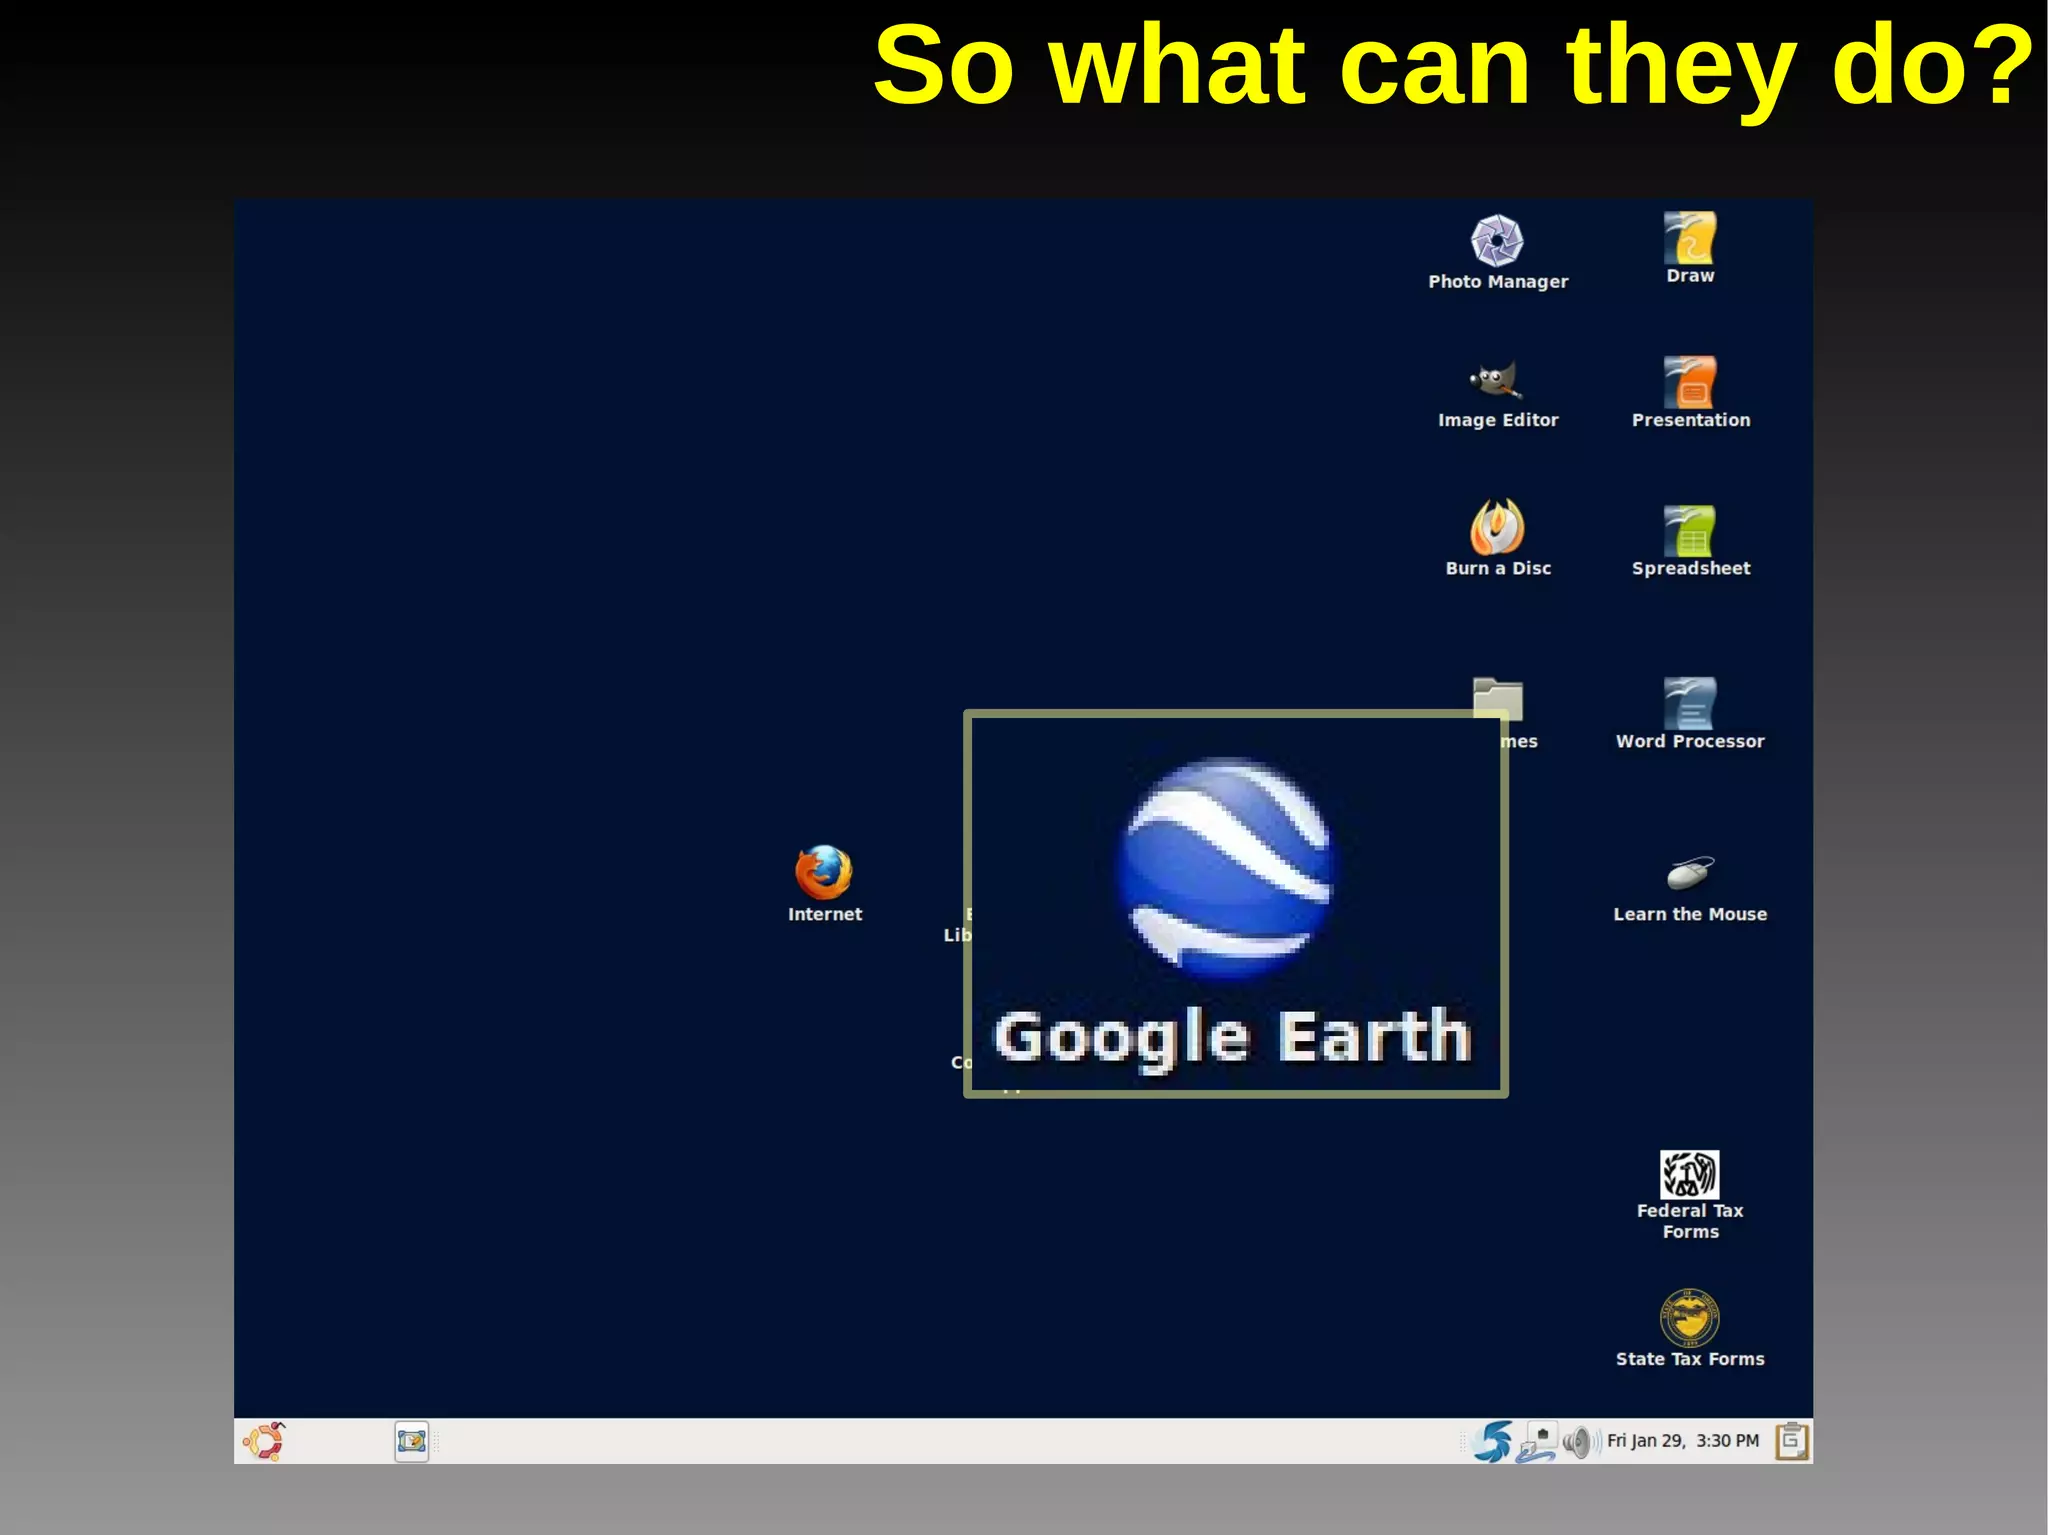
Task: Open the Photo Manager desktop icon
Action: point(1497,241)
